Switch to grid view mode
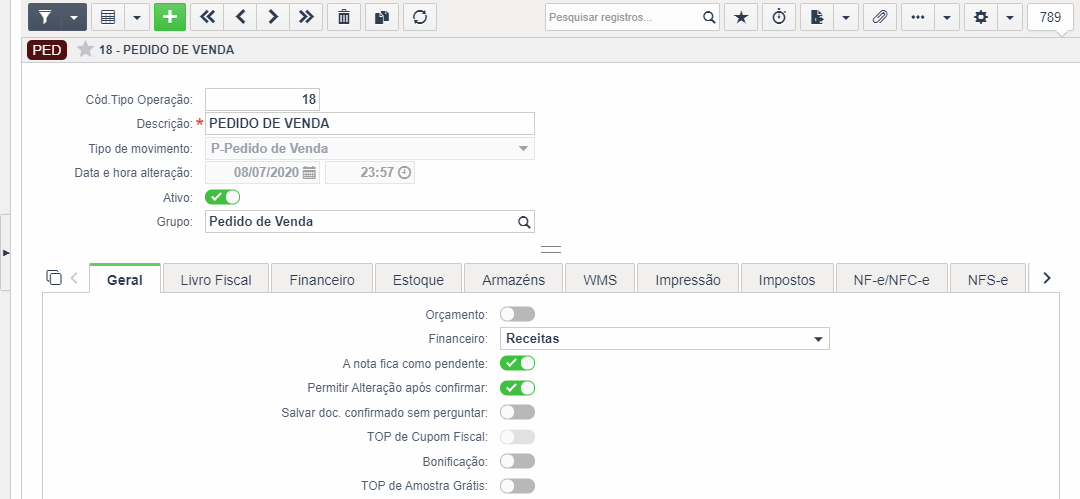The image size is (1080, 499). (107, 17)
